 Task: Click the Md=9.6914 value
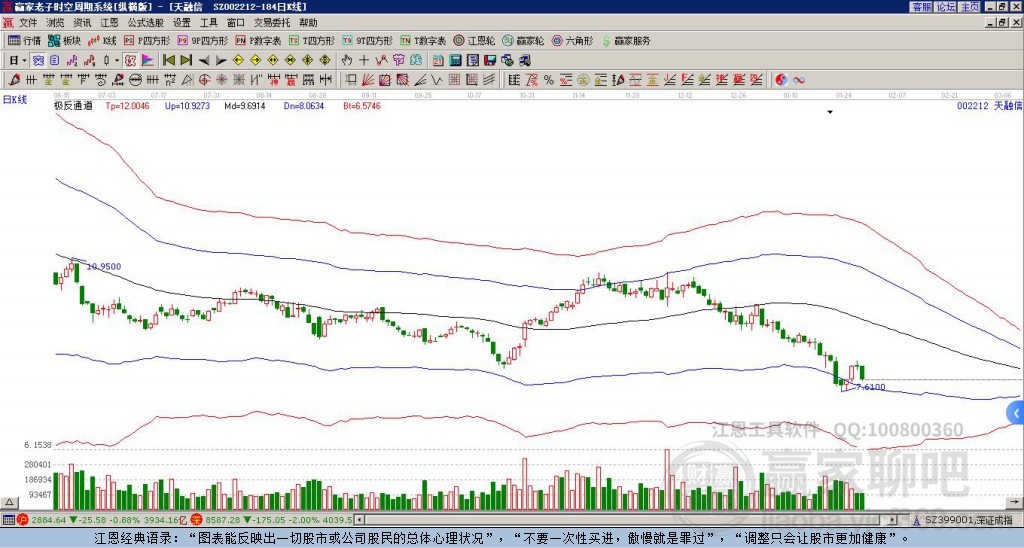pyautogui.click(x=245, y=106)
